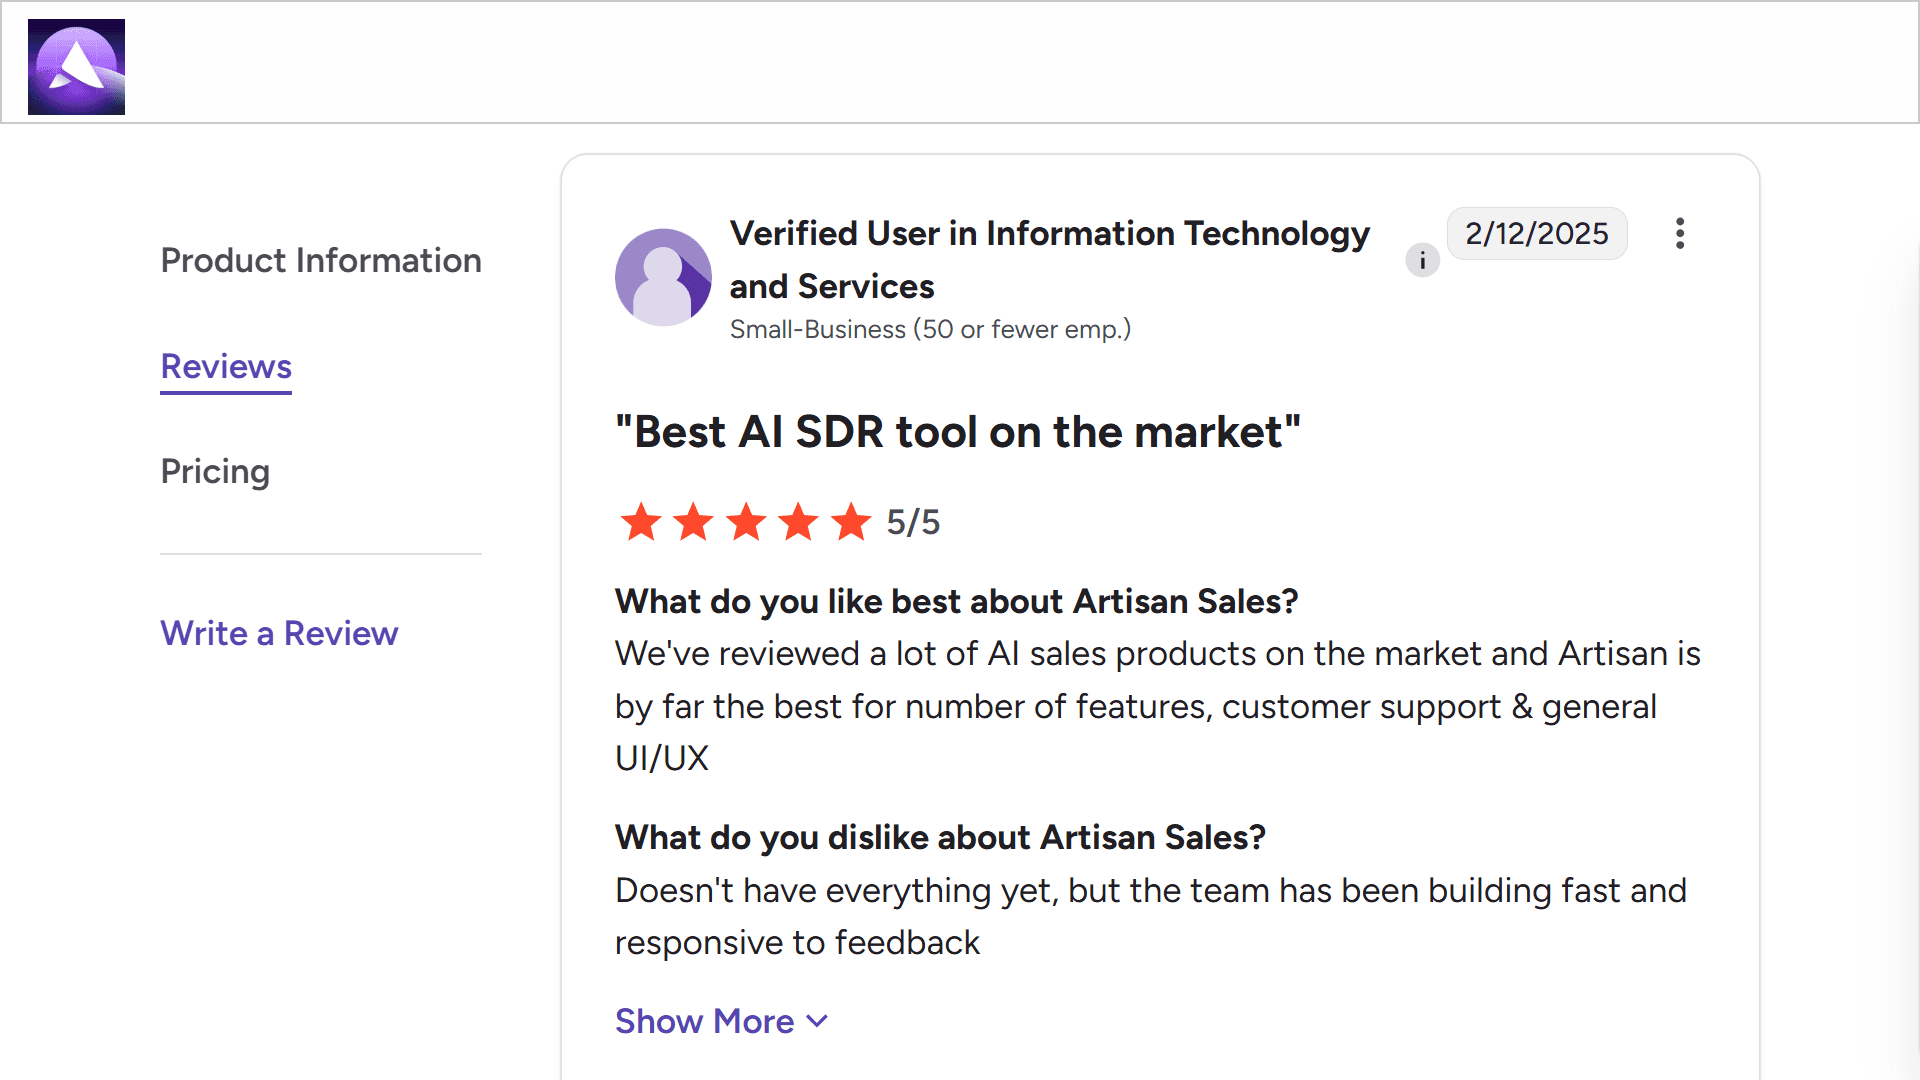
Task: Click the info icon beside reviewer name
Action: (x=1422, y=260)
